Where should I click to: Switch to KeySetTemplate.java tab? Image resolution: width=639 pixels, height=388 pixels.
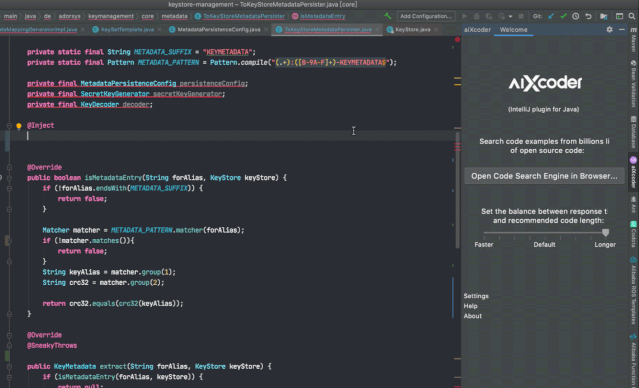tap(127, 30)
